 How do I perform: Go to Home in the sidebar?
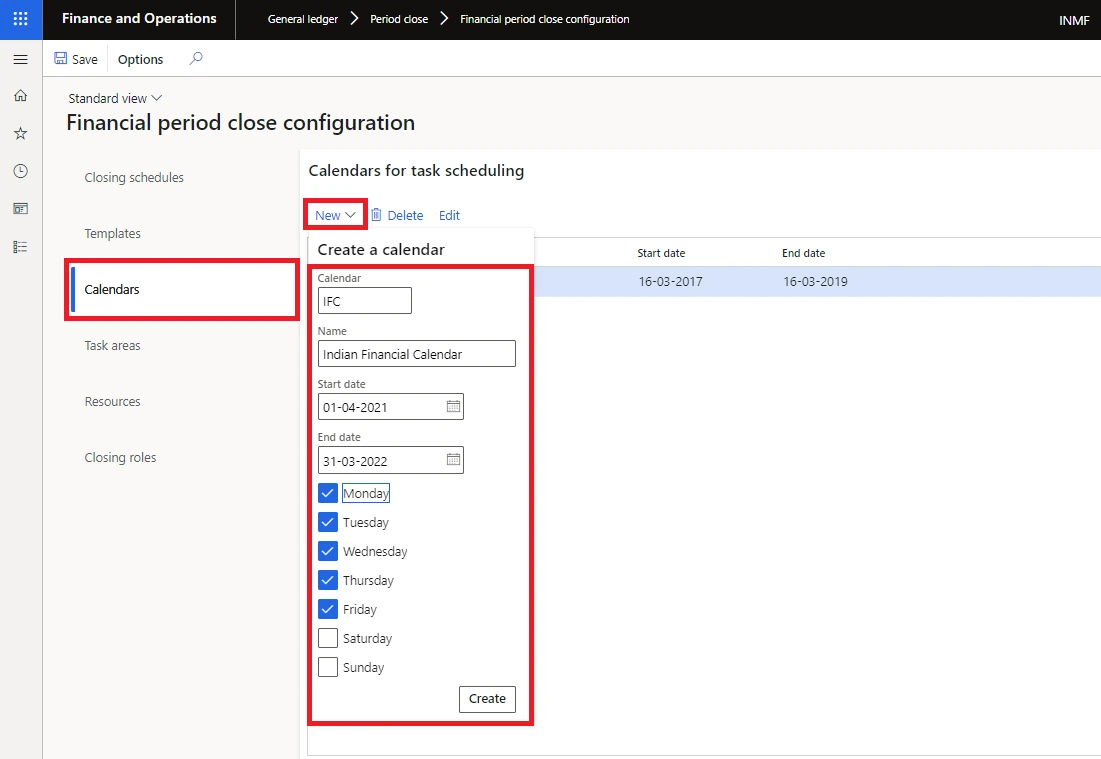[x=20, y=95]
